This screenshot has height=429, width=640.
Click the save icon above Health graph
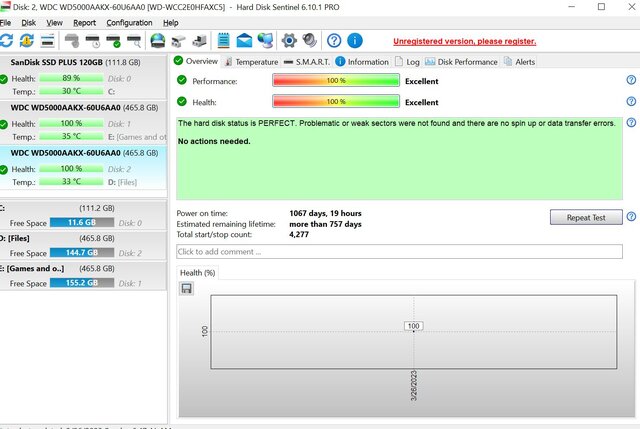(186, 288)
